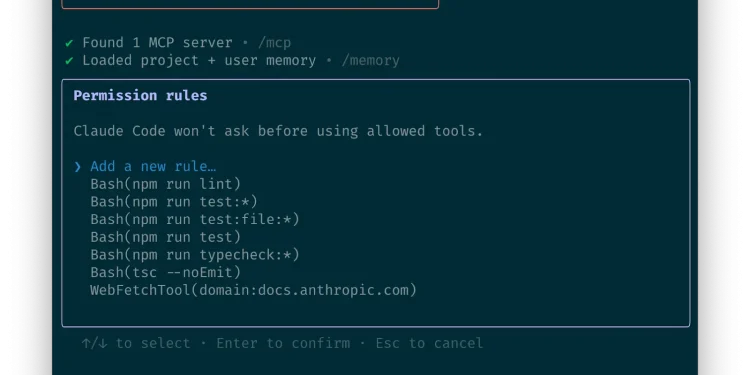The image size is (750, 375).
Task: Click the 'Esc to cancel' hint
Action: click(430, 343)
